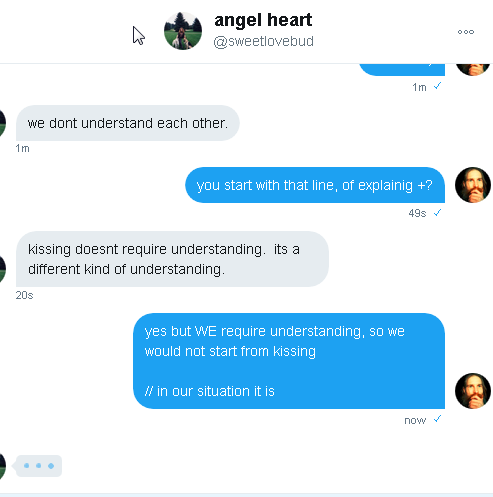Click sender avatar beside "you start with that line"
This screenshot has width=493, height=497.
473,185
